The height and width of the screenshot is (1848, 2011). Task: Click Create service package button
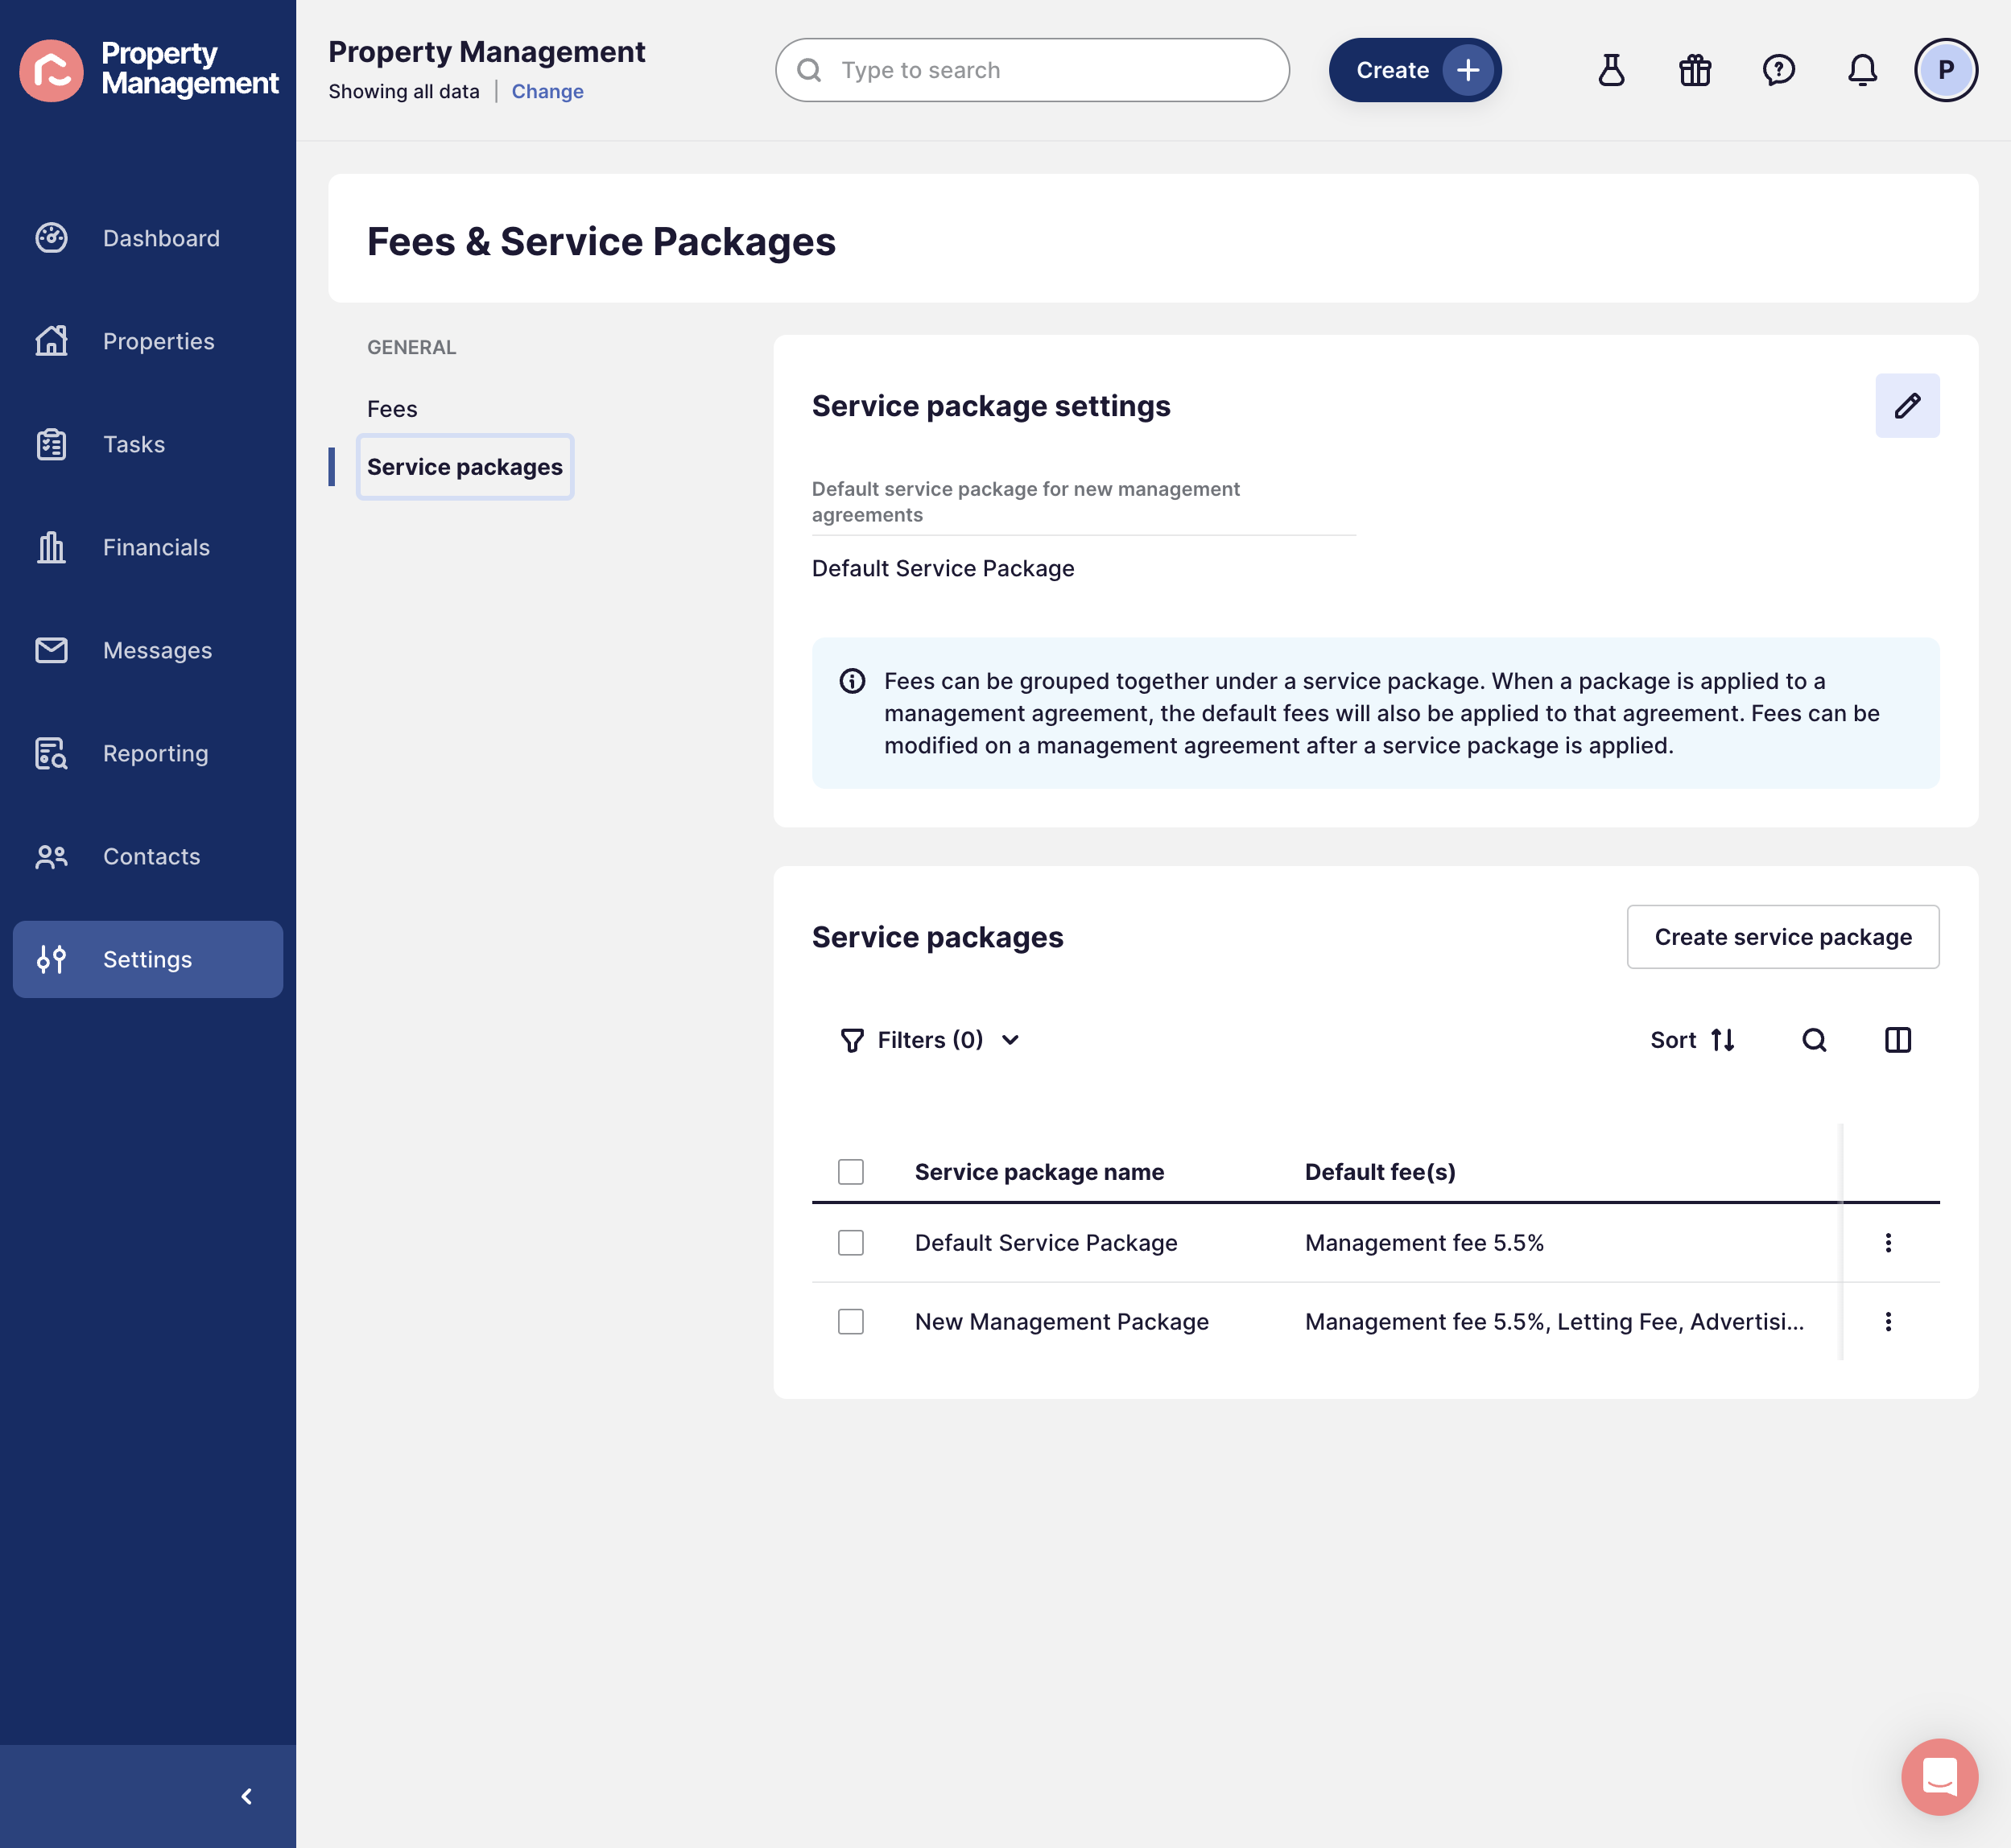click(x=1783, y=937)
